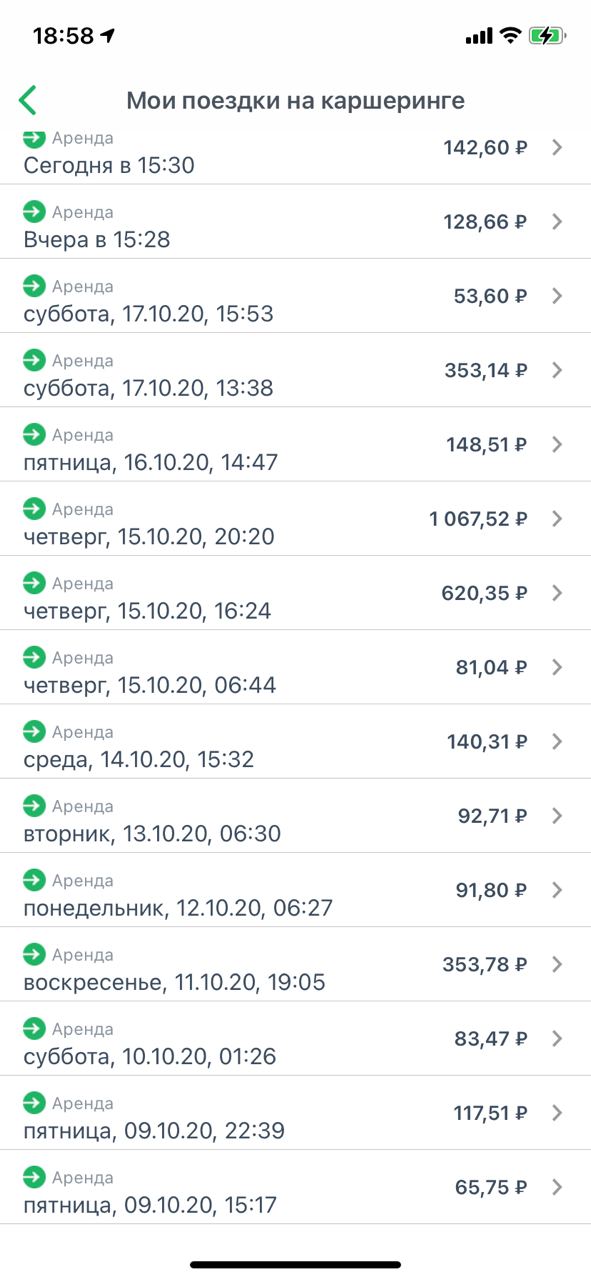Image resolution: width=591 pixels, height=1280 pixels.
Task: Expand the 1 067,52 ₽ trip with its chevron
Action: point(558,518)
